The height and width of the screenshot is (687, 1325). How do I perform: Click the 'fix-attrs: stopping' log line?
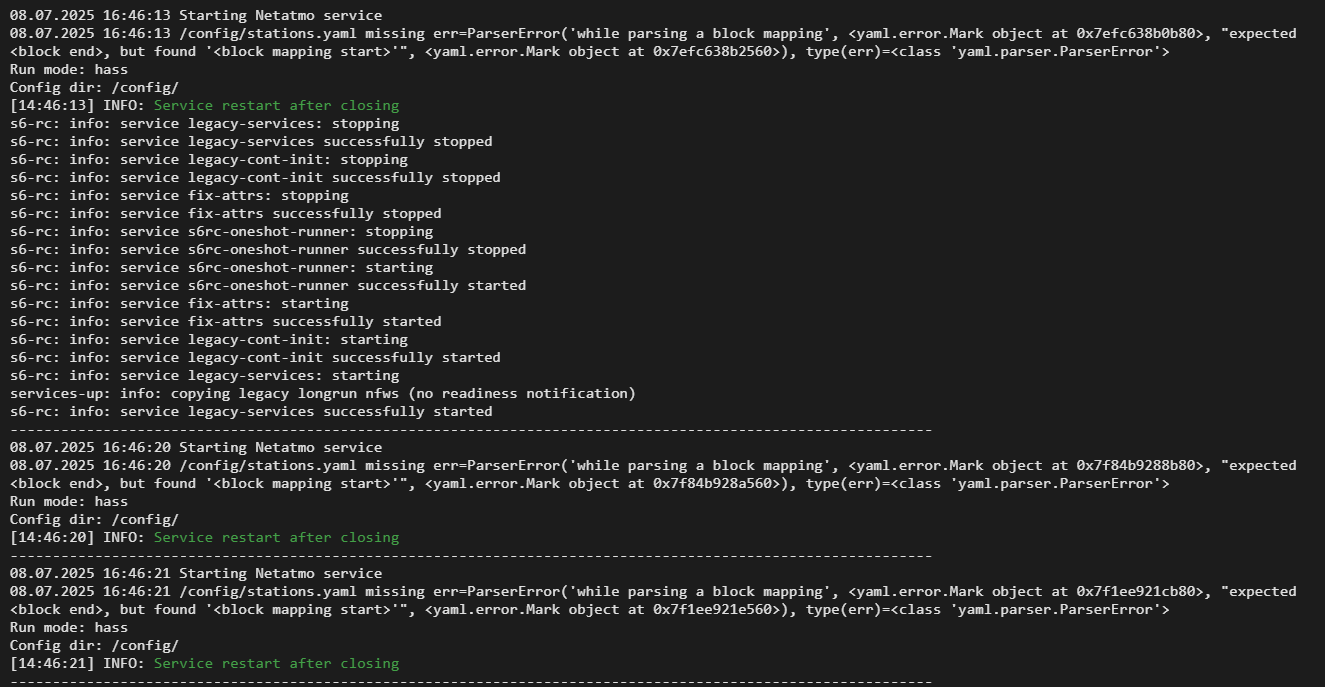[x=179, y=195]
